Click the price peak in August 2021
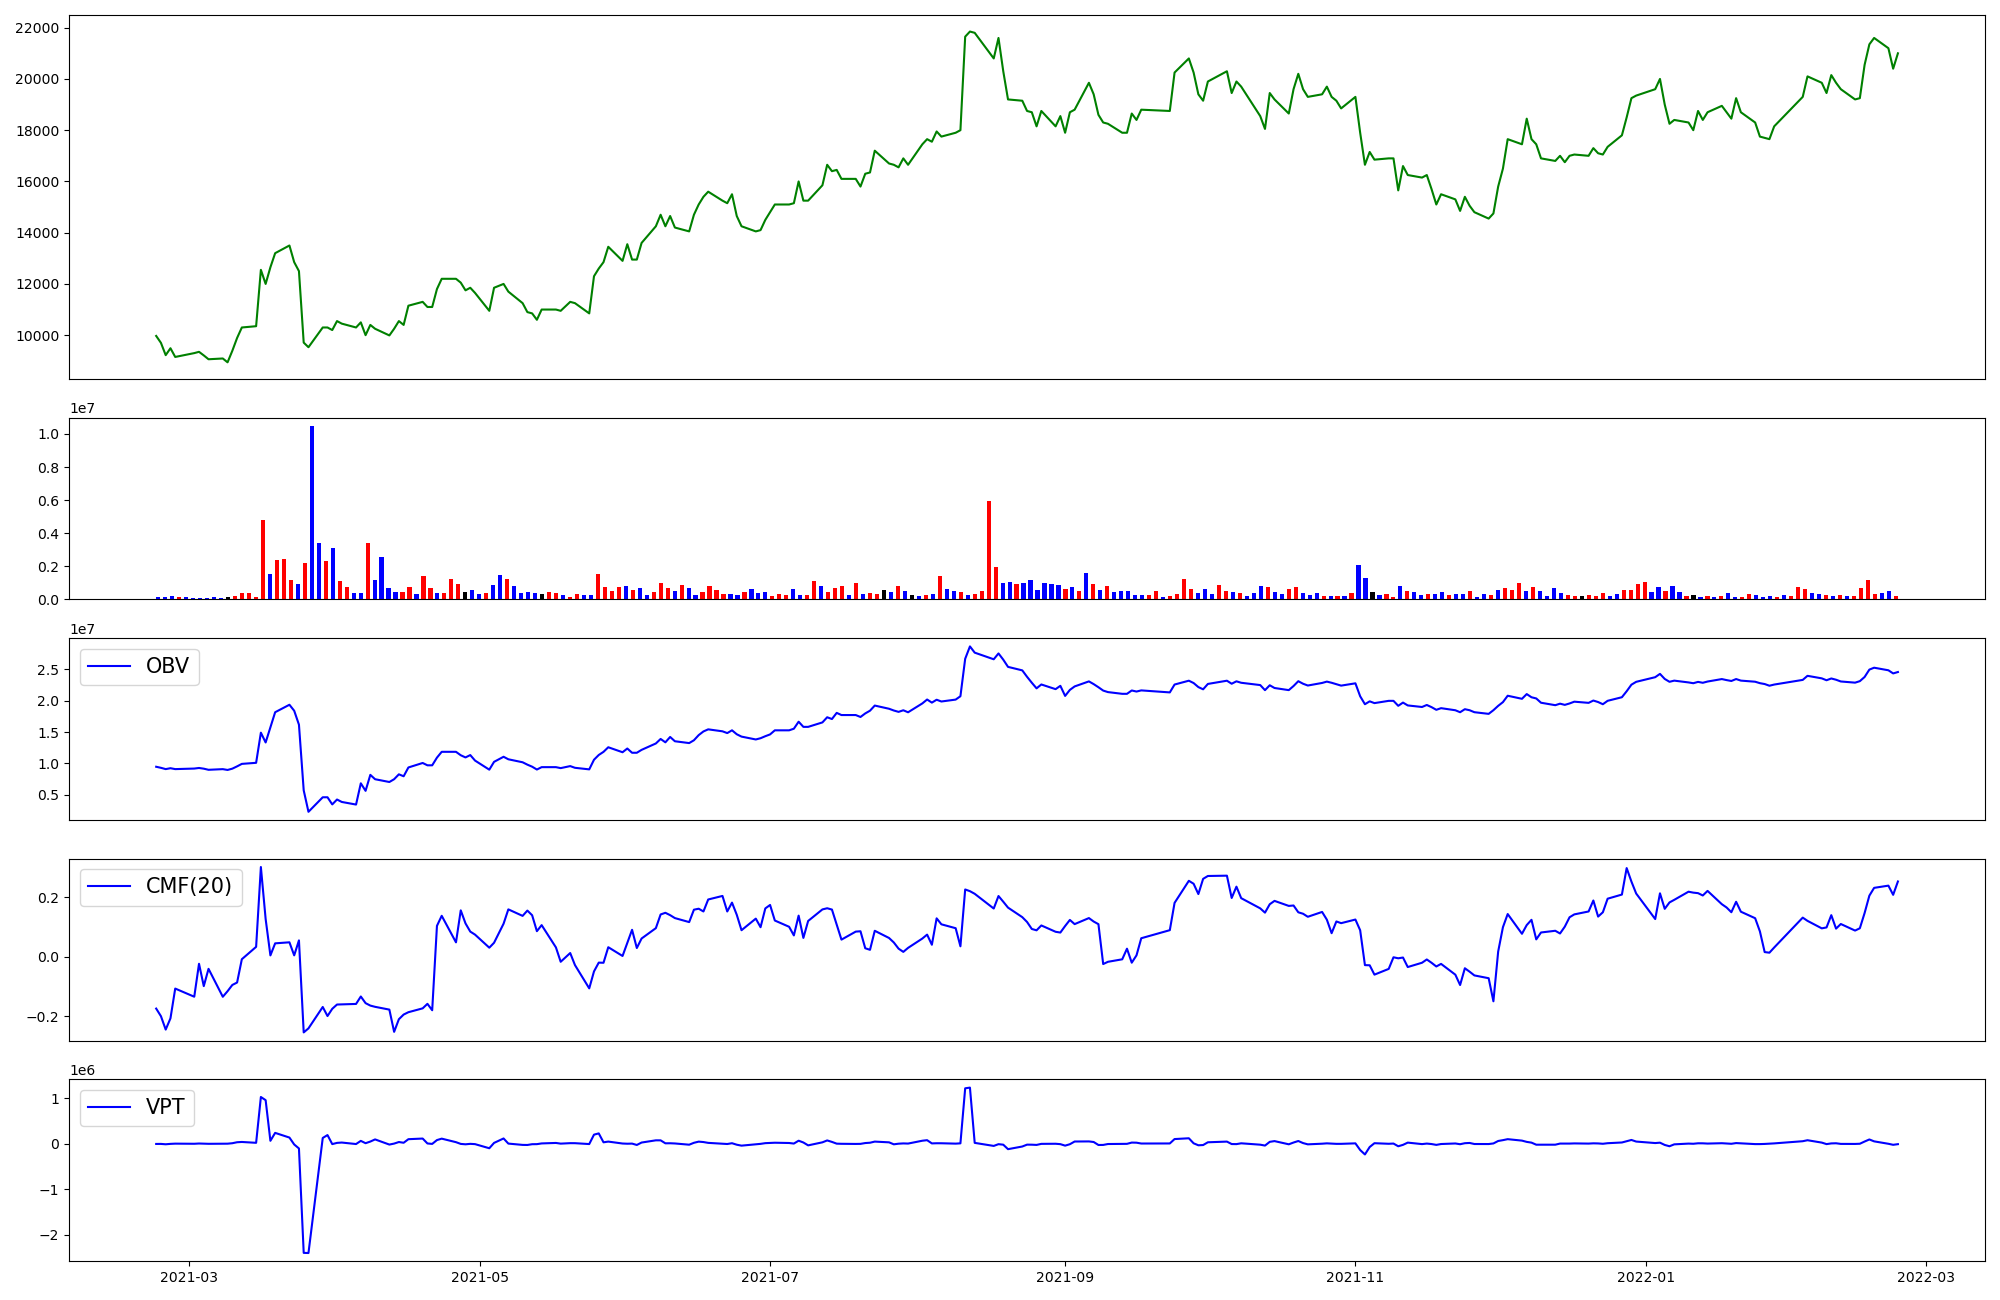This screenshot has height=1300, width=2000. pyautogui.click(x=970, y=32)
